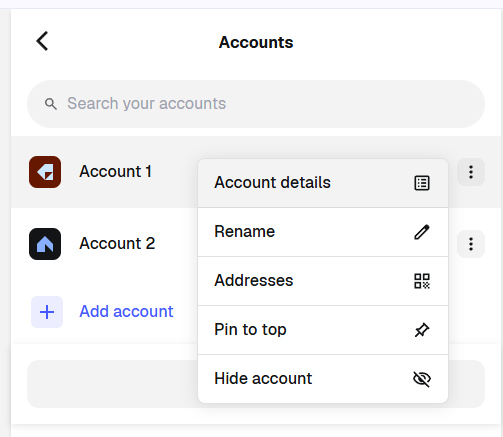
Task: Click Account 2 house avatar icon
Action: coord(45,244)
